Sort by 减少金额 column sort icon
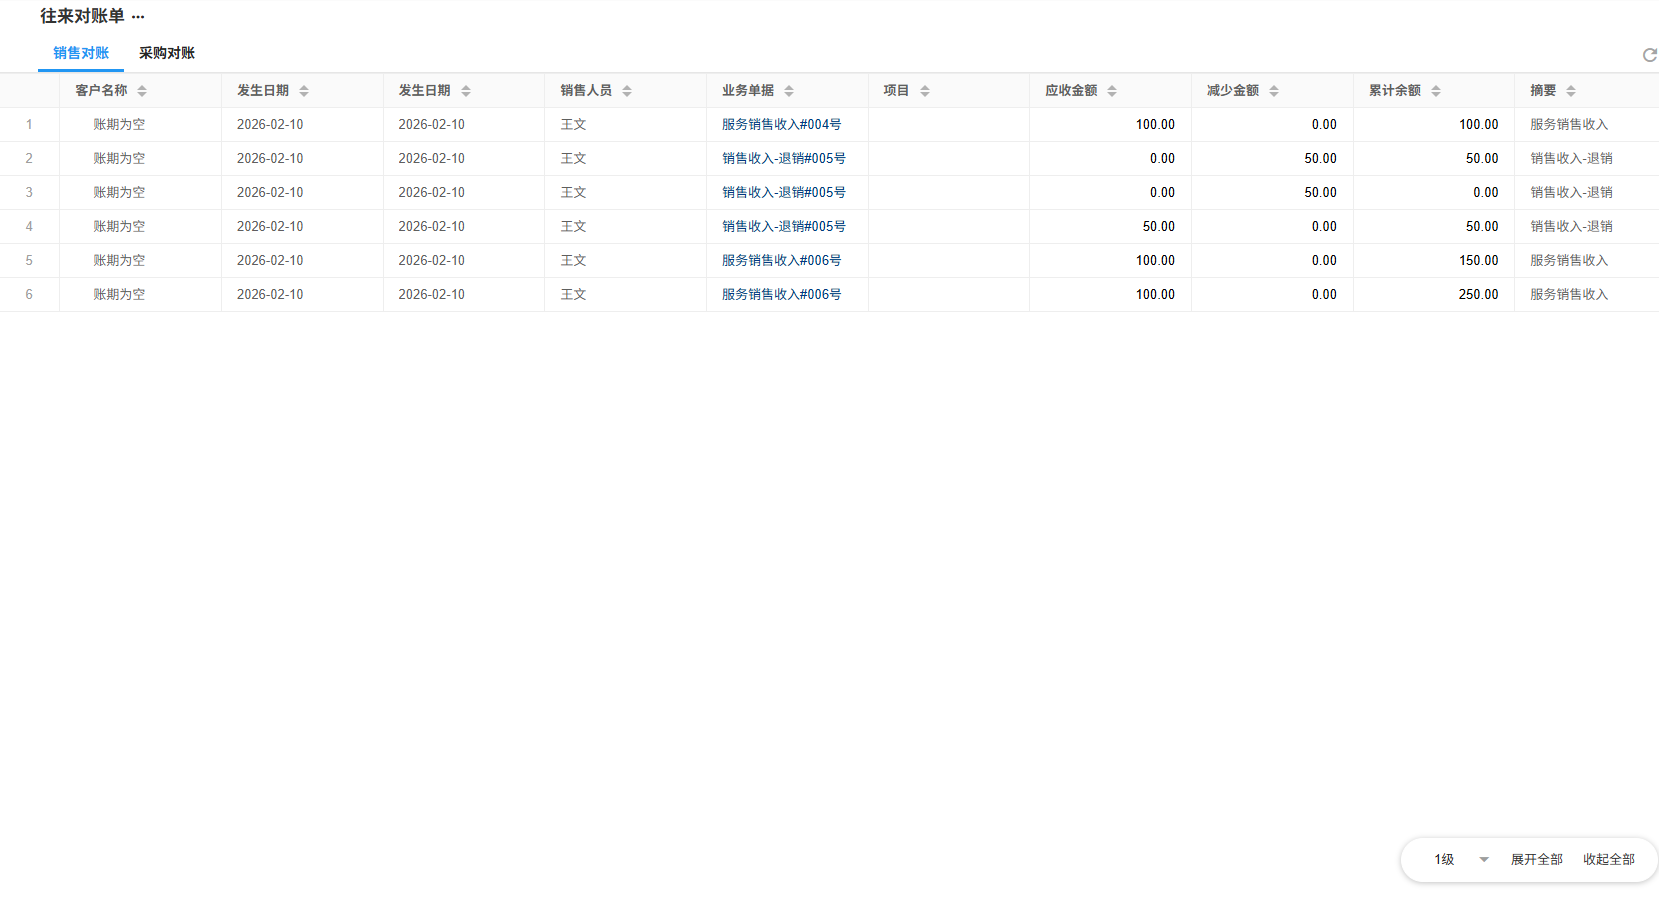Viewport: 1659px width, 900px height. [1274, 91]
